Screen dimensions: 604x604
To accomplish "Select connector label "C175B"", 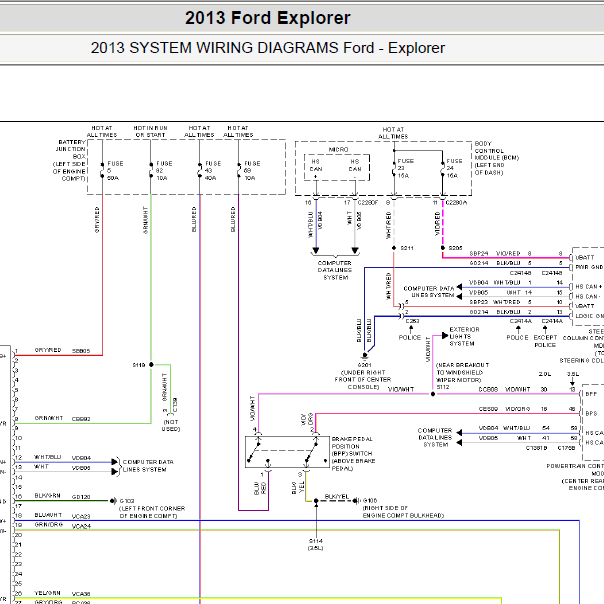I will tap(566, 448).
